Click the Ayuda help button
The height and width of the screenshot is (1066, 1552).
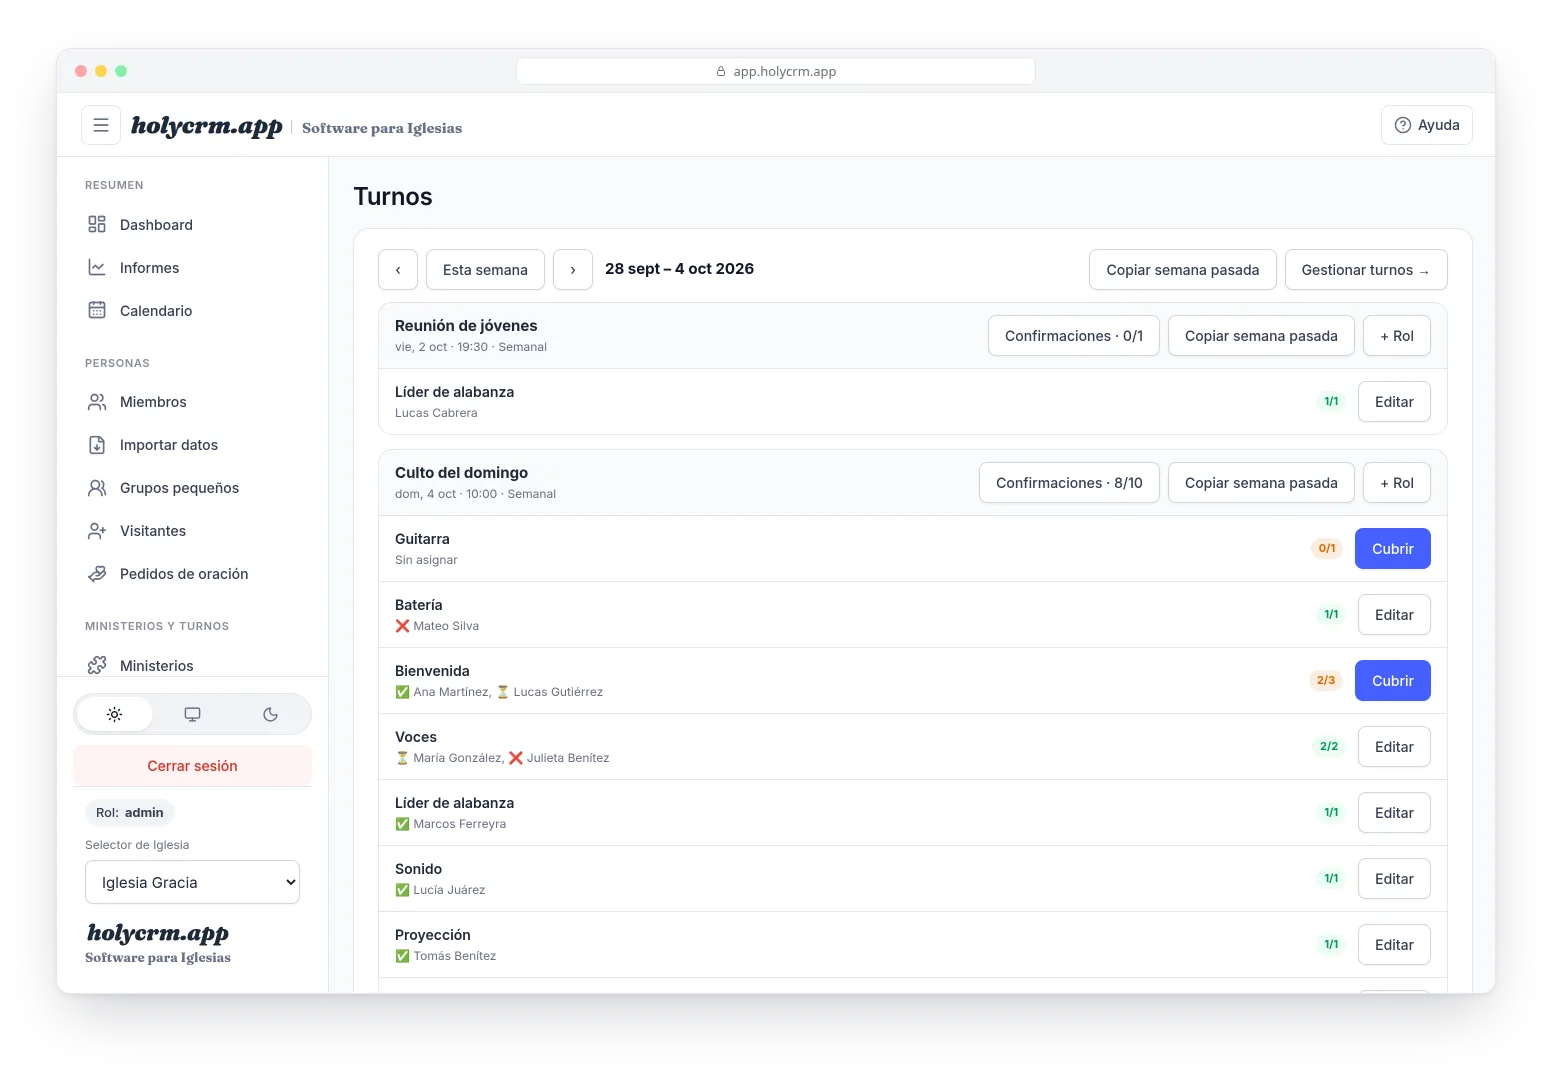pyautogui.click(x=1427, y=125)
